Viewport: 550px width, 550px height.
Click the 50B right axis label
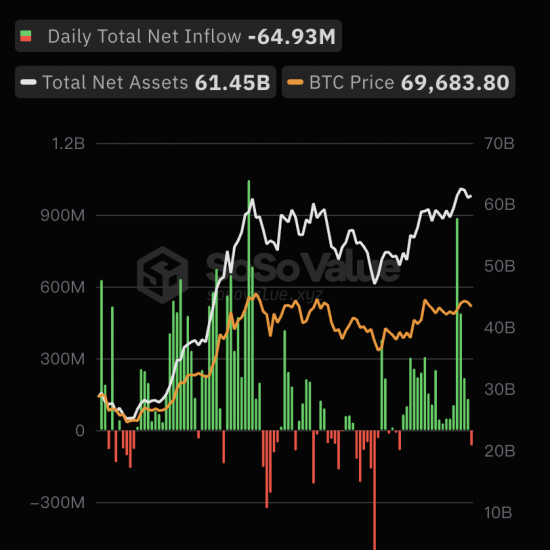pyautogui.click(x=499, y=266)
